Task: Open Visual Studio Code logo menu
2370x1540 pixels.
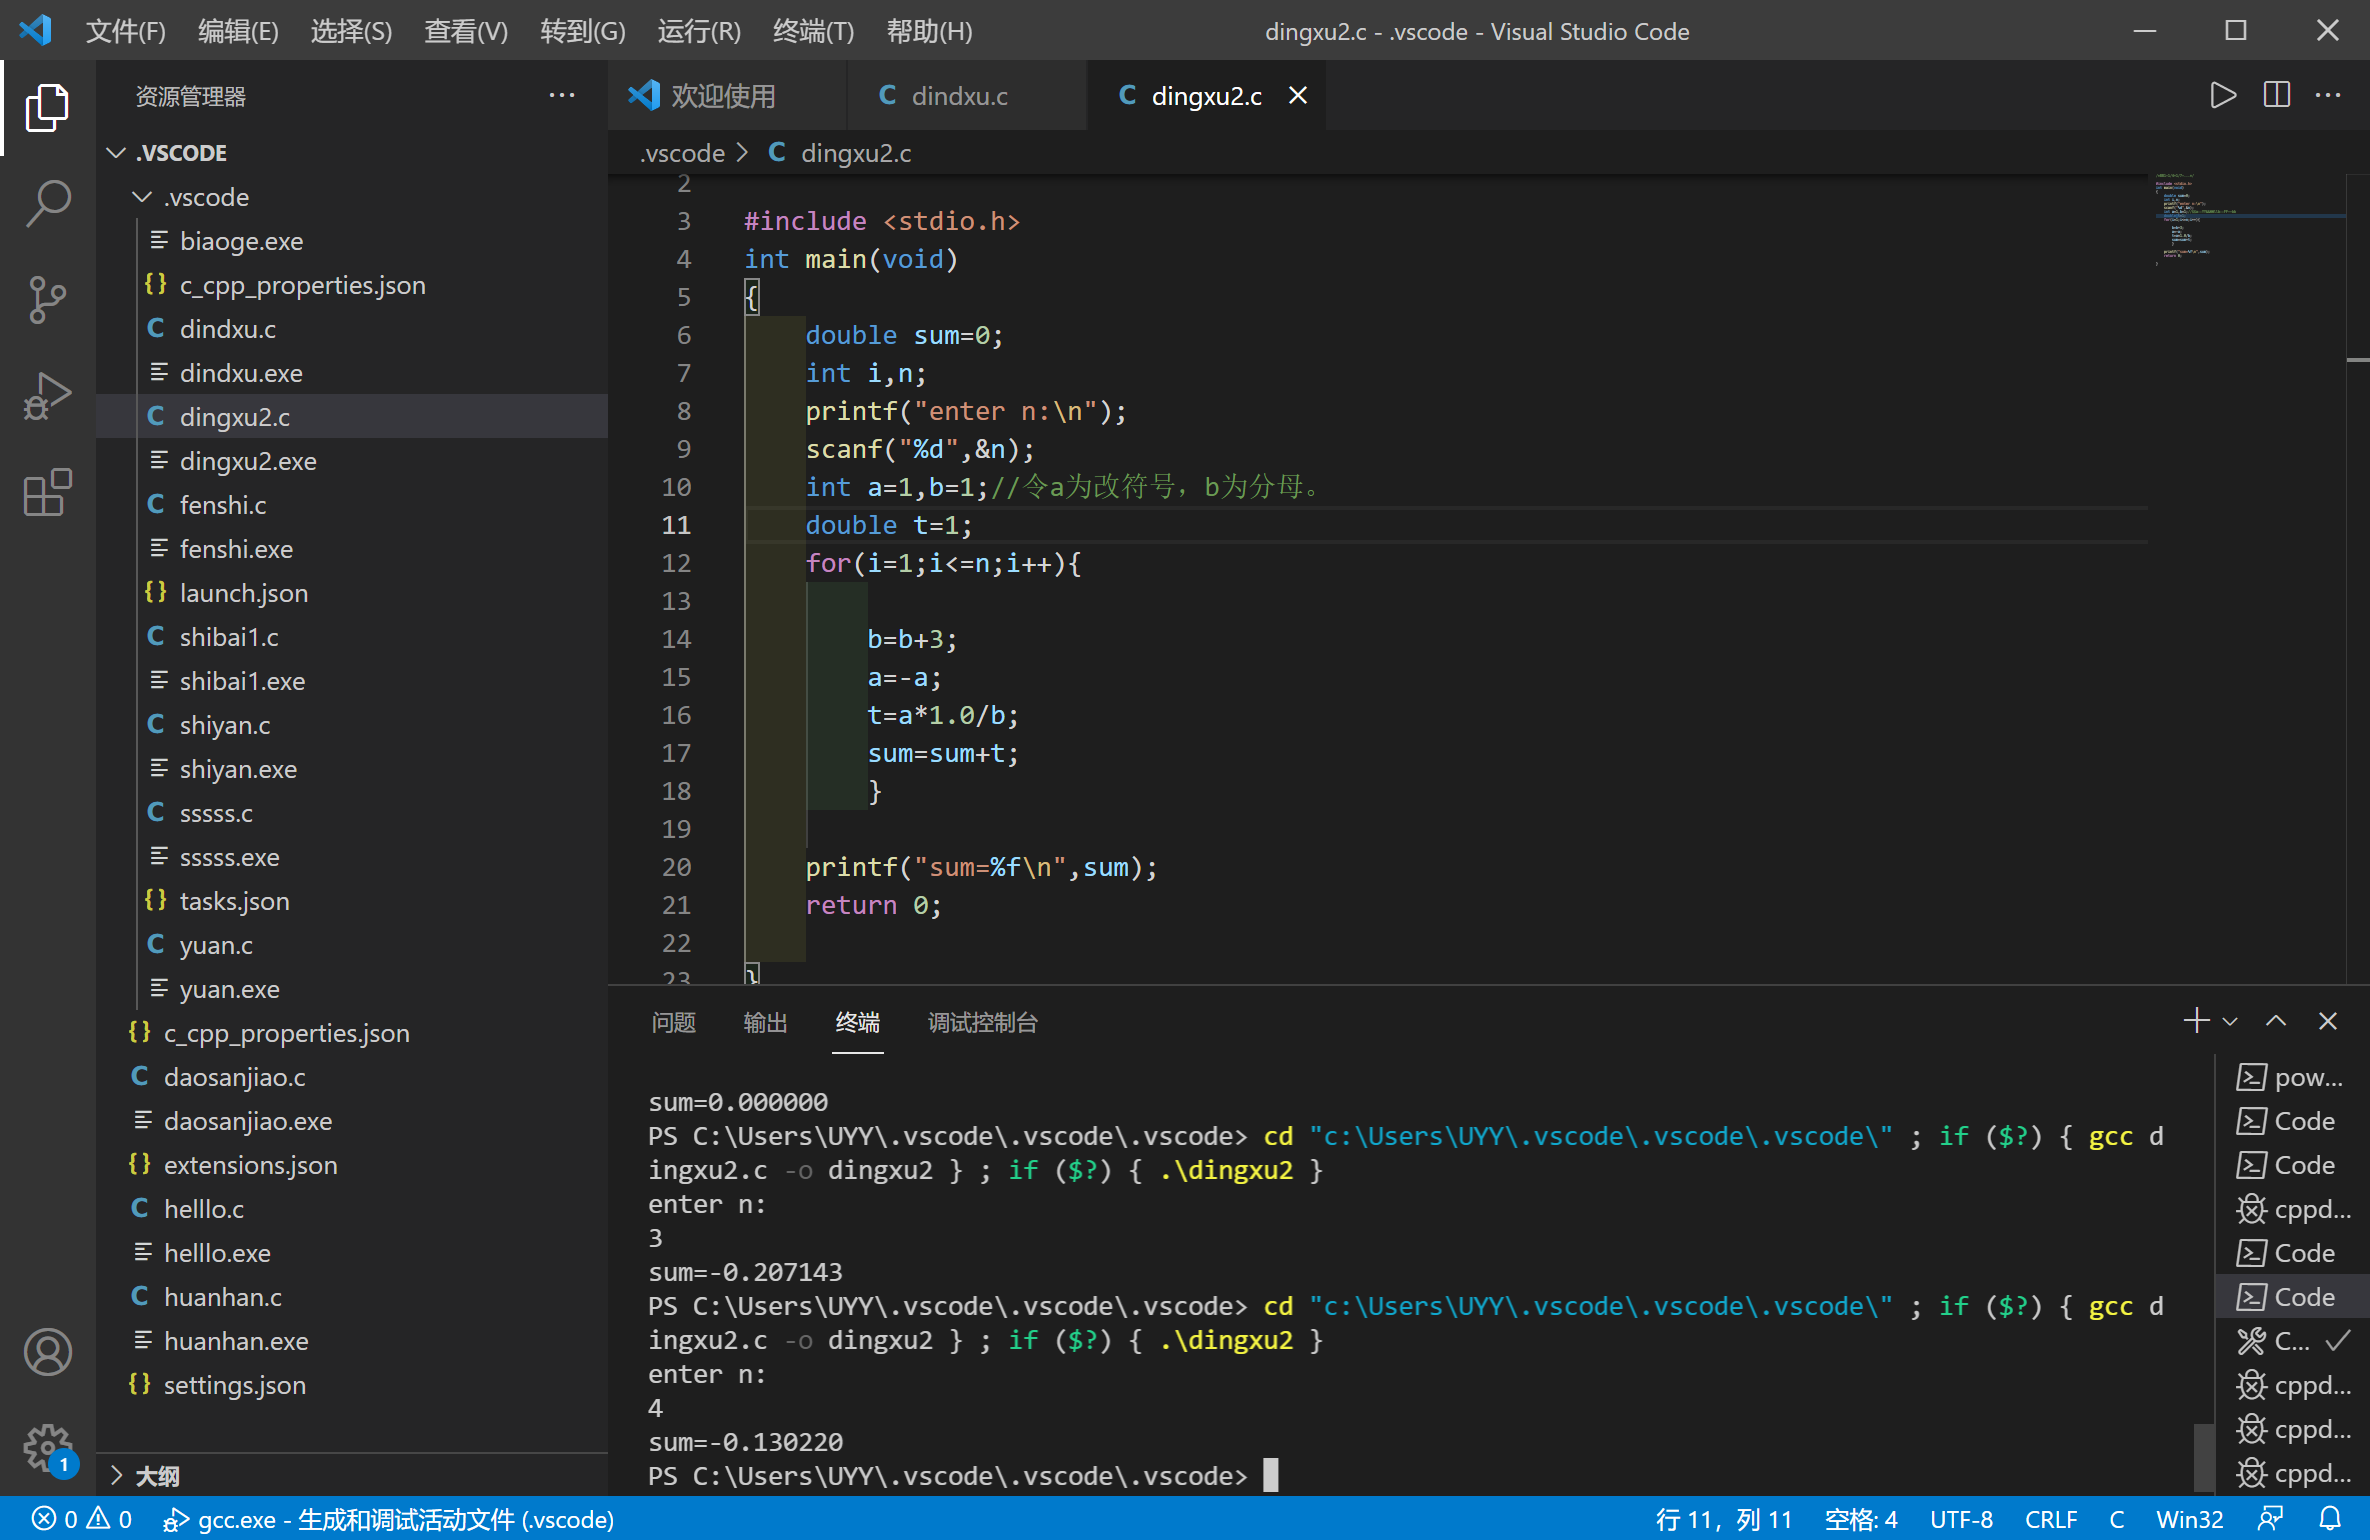Action: tap(37, 30)
